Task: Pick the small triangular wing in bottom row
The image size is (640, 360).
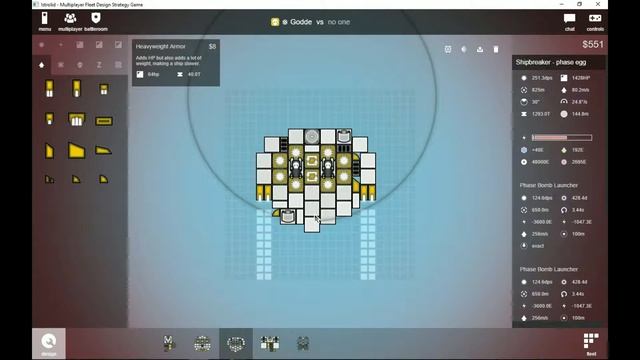Action: click(76, 179)
